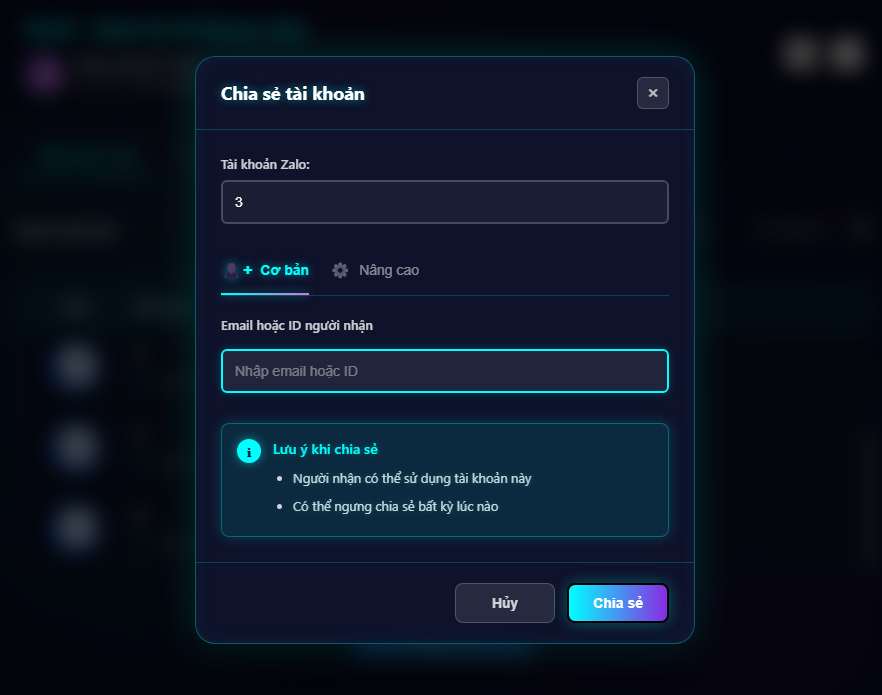The width and height of the screenshot is (882, 695).
Task: Click the Email hoặc ID người nhận label
Action: 297,325
